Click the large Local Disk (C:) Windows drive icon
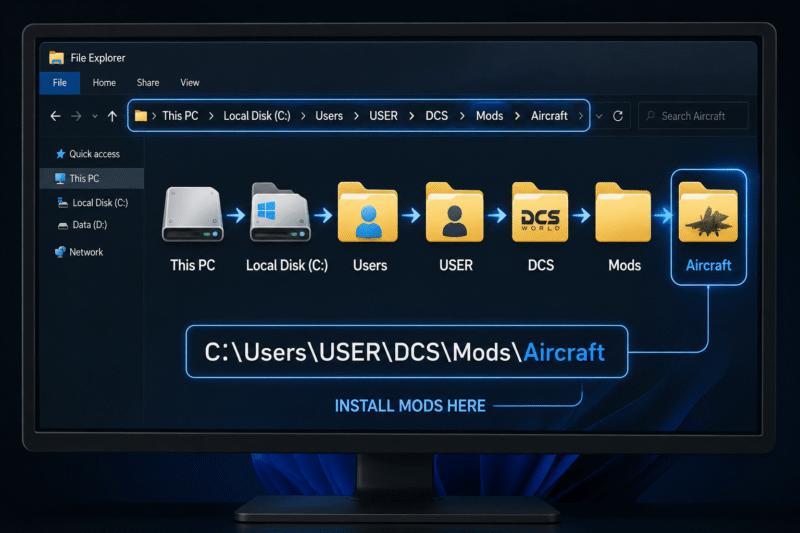Screen dimensions: 800x533 point(280,213)
